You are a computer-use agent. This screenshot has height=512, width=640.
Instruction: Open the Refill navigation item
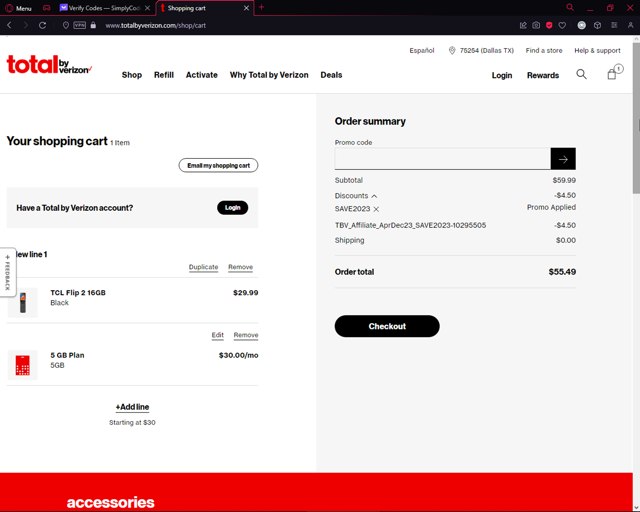pyautogui.click(x=164, y=75)
